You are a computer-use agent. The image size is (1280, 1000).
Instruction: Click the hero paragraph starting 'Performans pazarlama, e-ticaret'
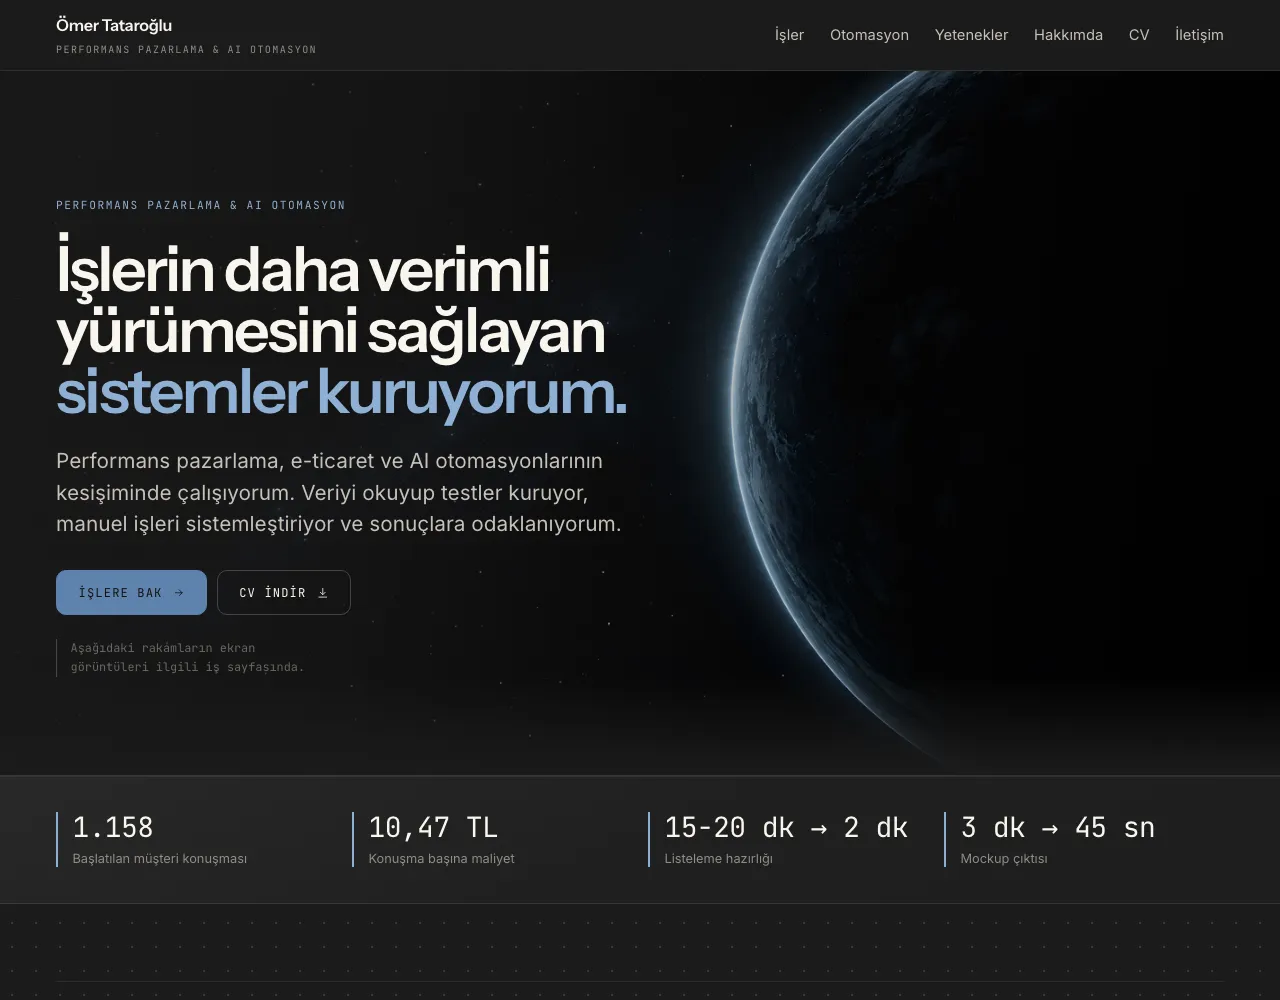pos(339,492)
